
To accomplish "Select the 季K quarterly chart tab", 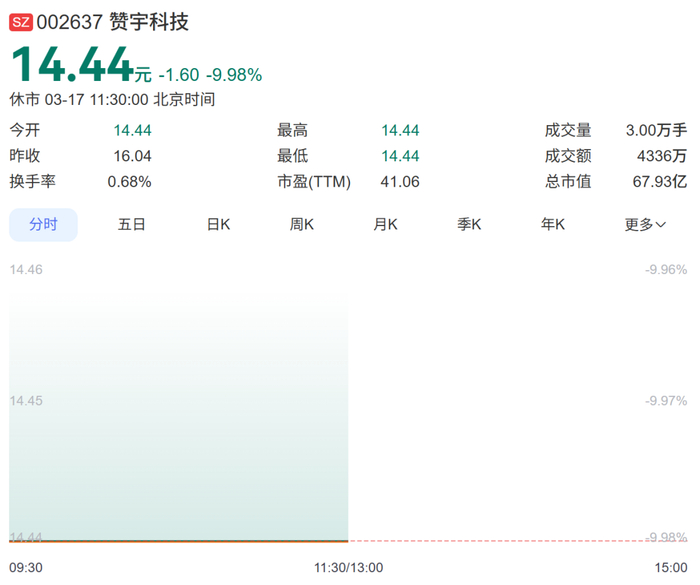I will (469, 224).
